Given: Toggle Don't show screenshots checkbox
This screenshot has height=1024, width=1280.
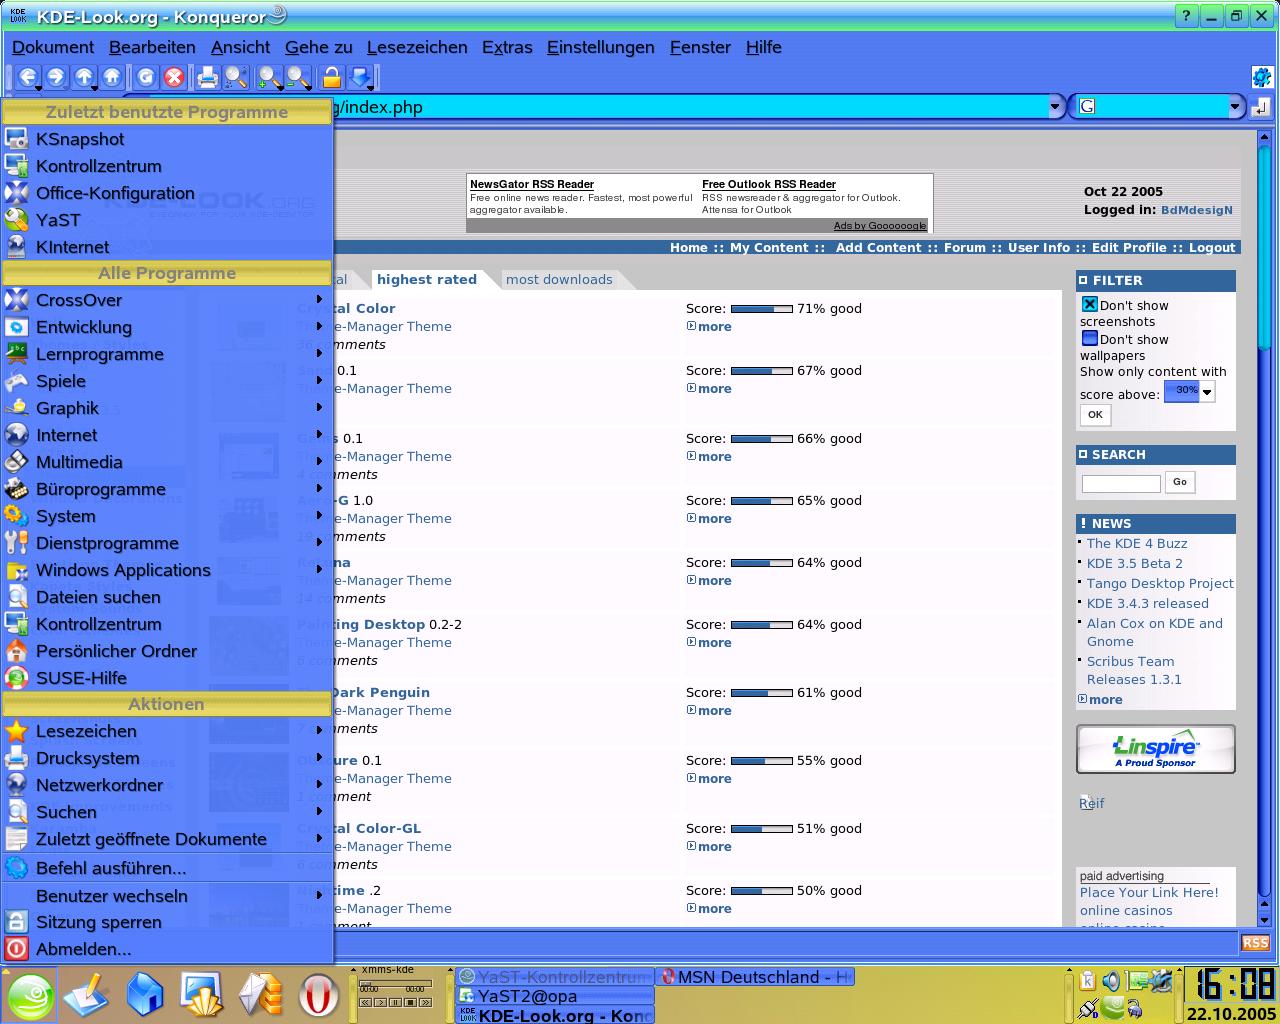Looking at the screenshot, I should [x=1090, y=304].
